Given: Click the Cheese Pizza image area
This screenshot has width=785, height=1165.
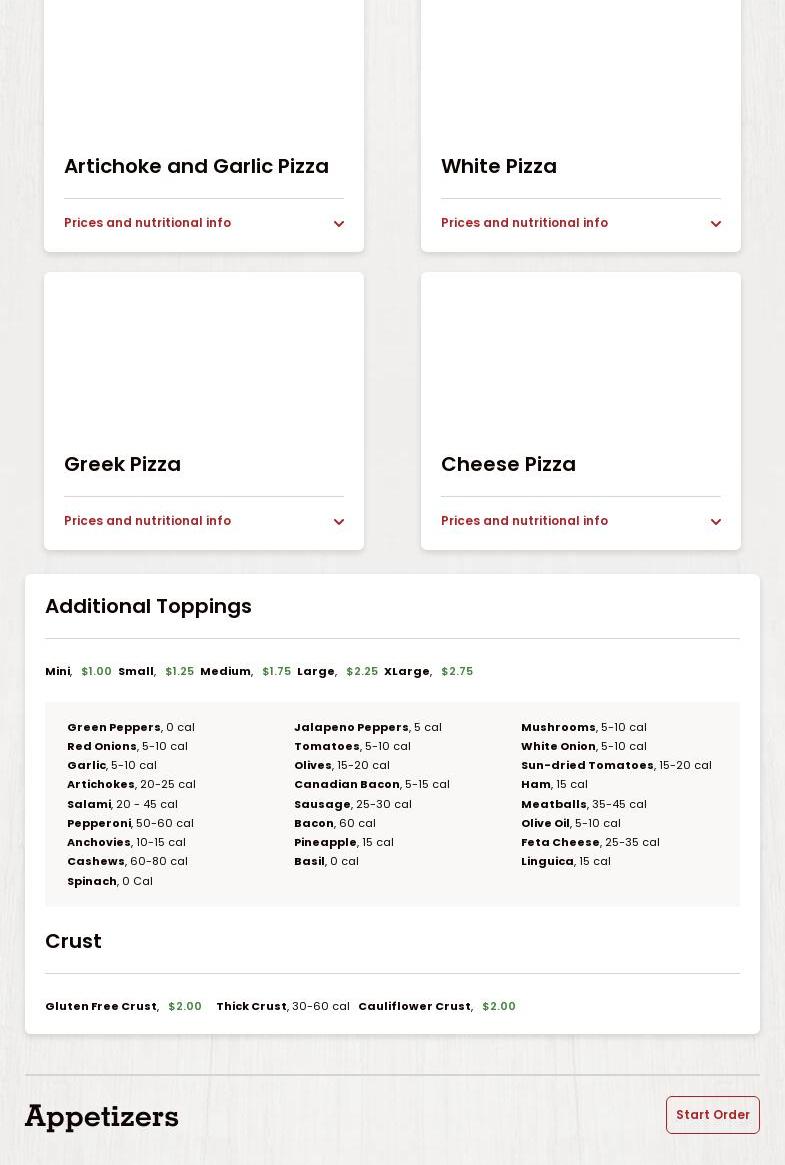Looking at the screenshot, I should coord(581,355).
